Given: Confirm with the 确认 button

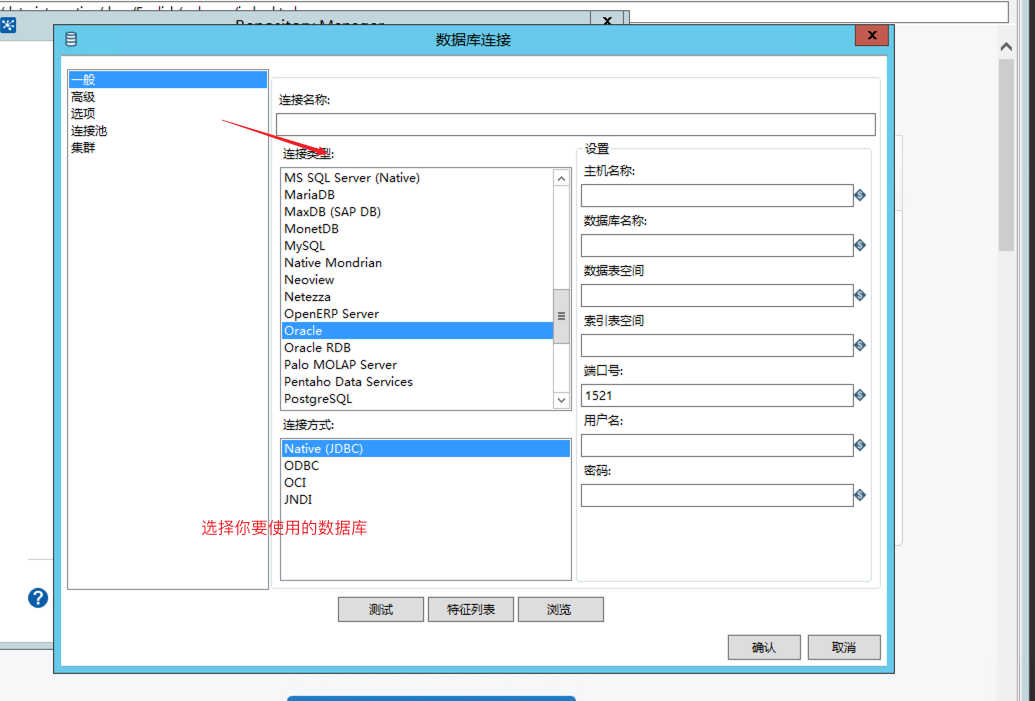Looking at the screenshot, I should tap(764, 647).
